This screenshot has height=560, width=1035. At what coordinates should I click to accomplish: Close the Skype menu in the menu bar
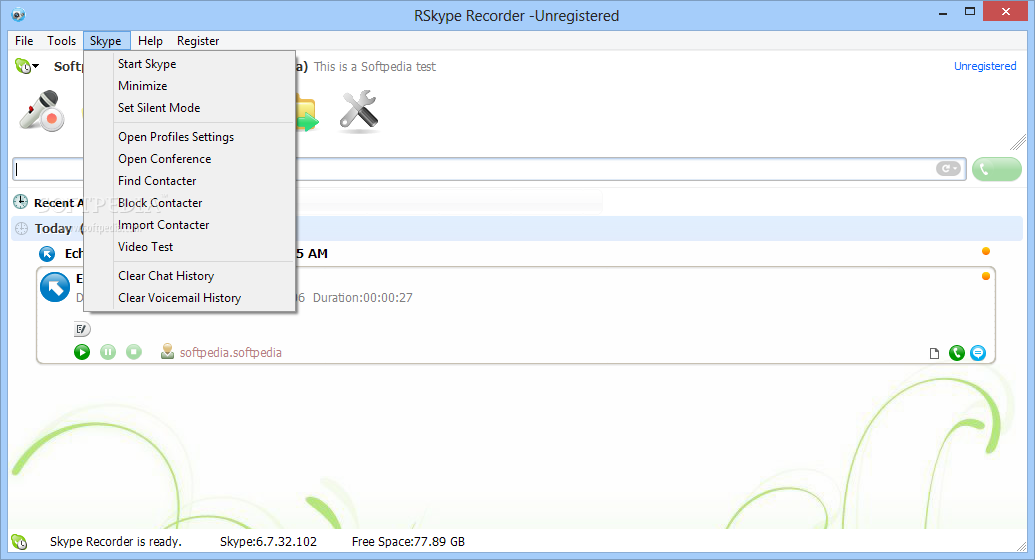pyautogui.click(x=106, y=41)
